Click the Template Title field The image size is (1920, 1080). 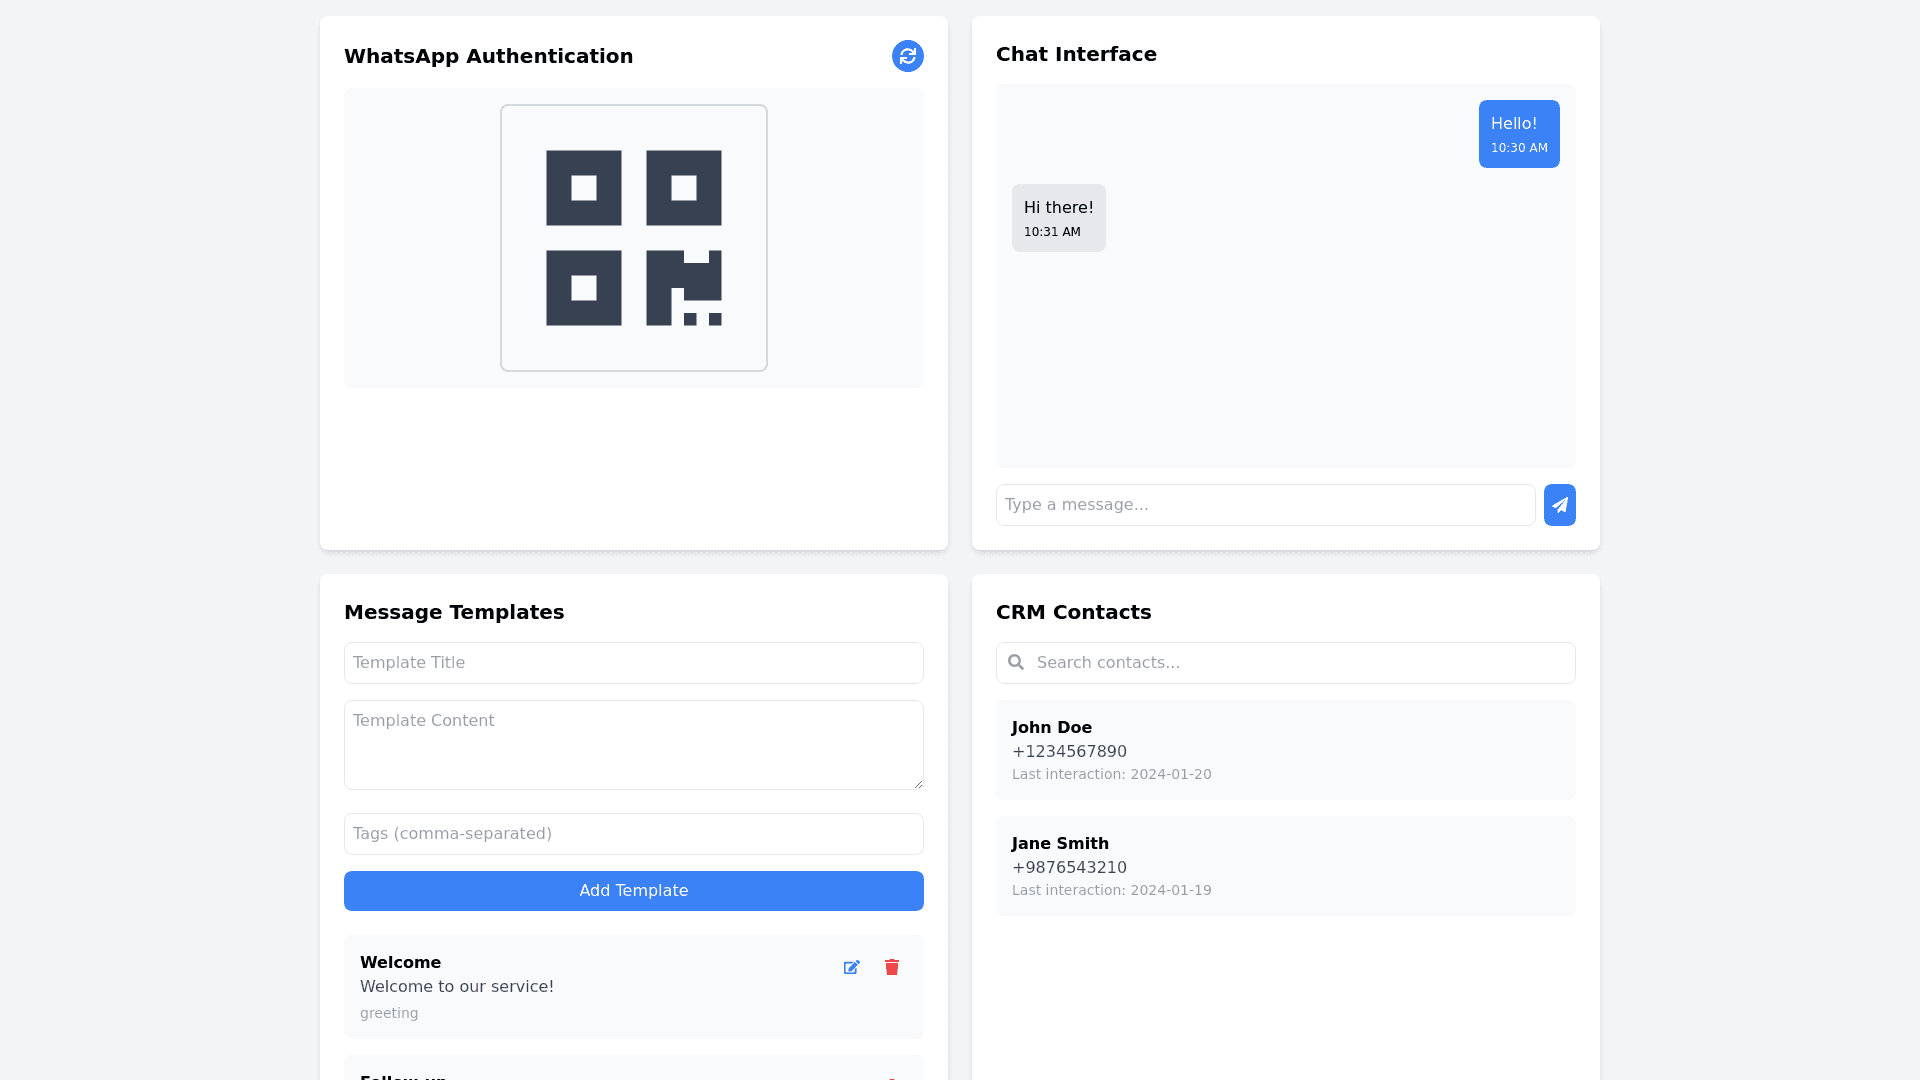coord(633,663)
